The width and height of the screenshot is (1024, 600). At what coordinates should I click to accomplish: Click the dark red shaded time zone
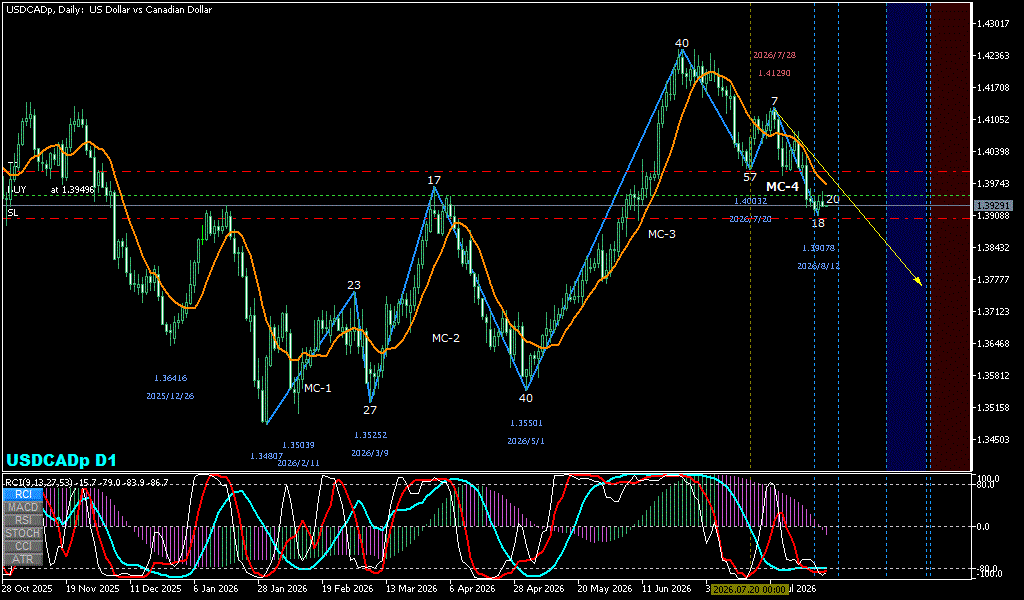point(951,235)
